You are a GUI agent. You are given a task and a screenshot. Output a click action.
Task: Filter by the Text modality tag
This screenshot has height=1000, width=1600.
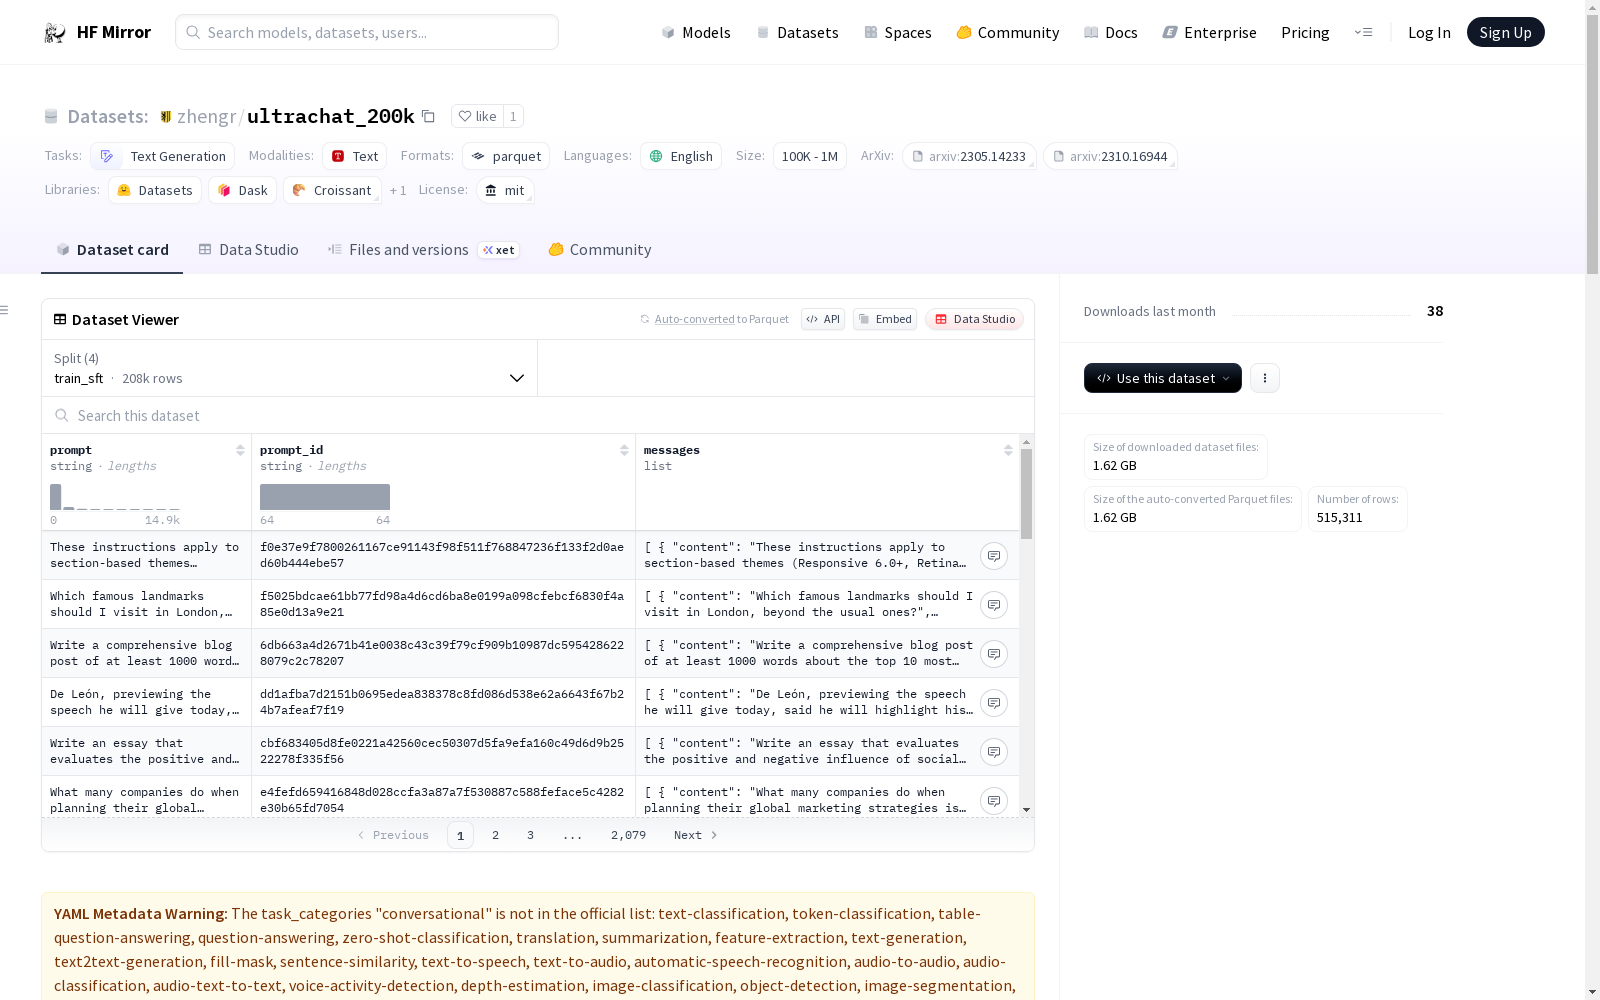pyautogui.click(x=355, y=156)
